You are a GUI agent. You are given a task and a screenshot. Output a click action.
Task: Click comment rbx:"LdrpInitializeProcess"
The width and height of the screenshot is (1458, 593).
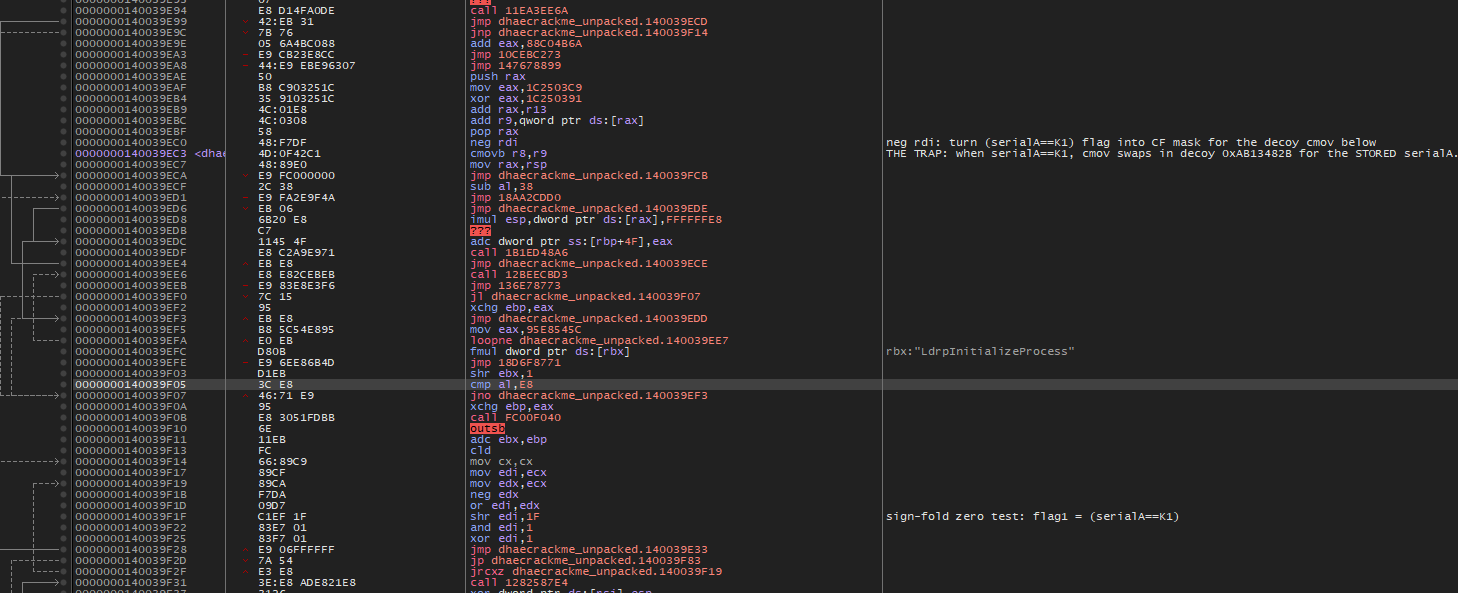980,351
